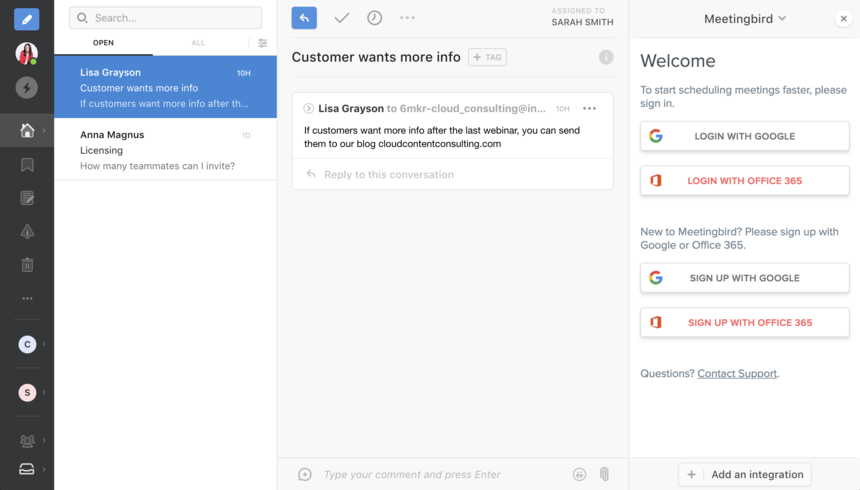Click the sidebar more dots icon

click(x=27, y=298)
